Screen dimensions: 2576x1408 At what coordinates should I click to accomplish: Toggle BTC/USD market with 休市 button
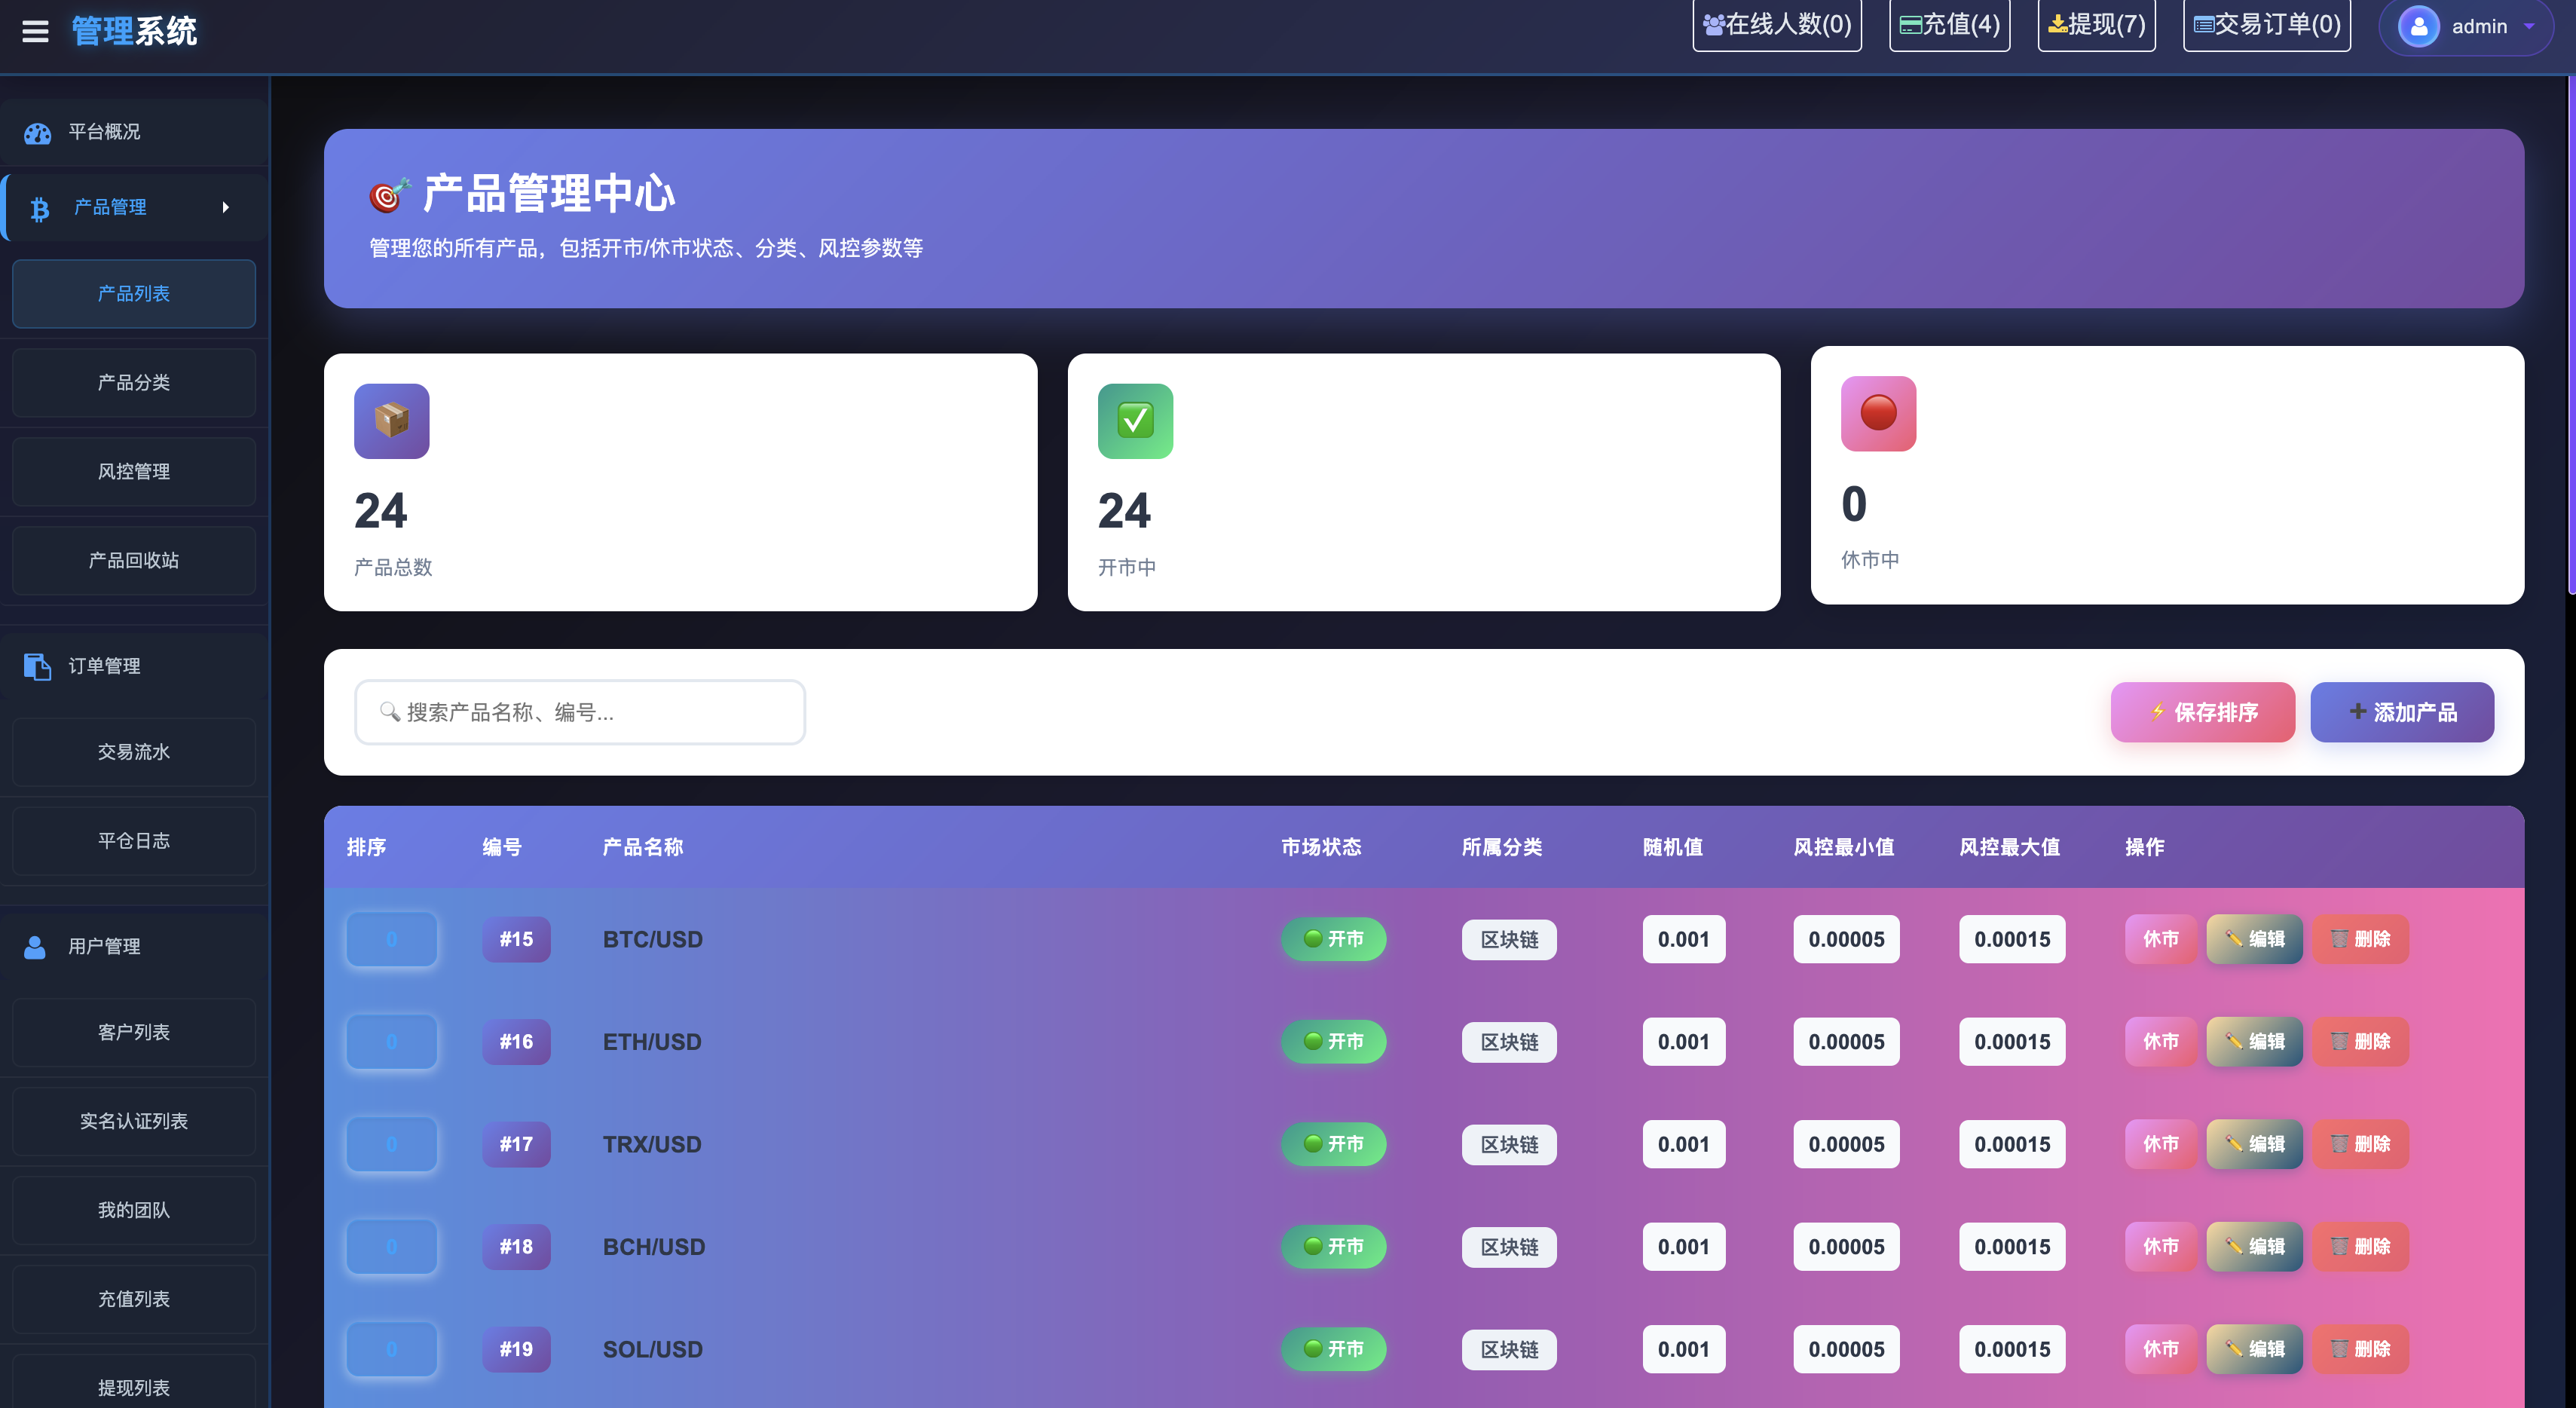pos(2160,939)
